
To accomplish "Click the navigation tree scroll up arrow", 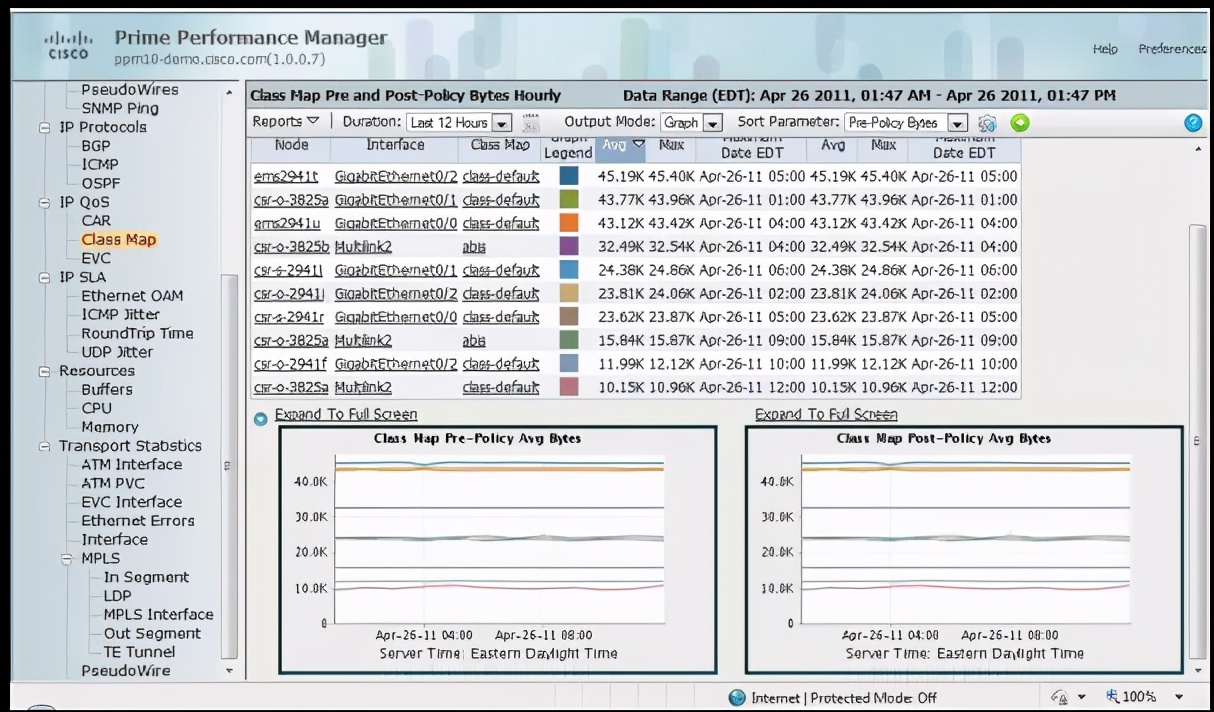I will pyautogui.click(x=230, y=93).
